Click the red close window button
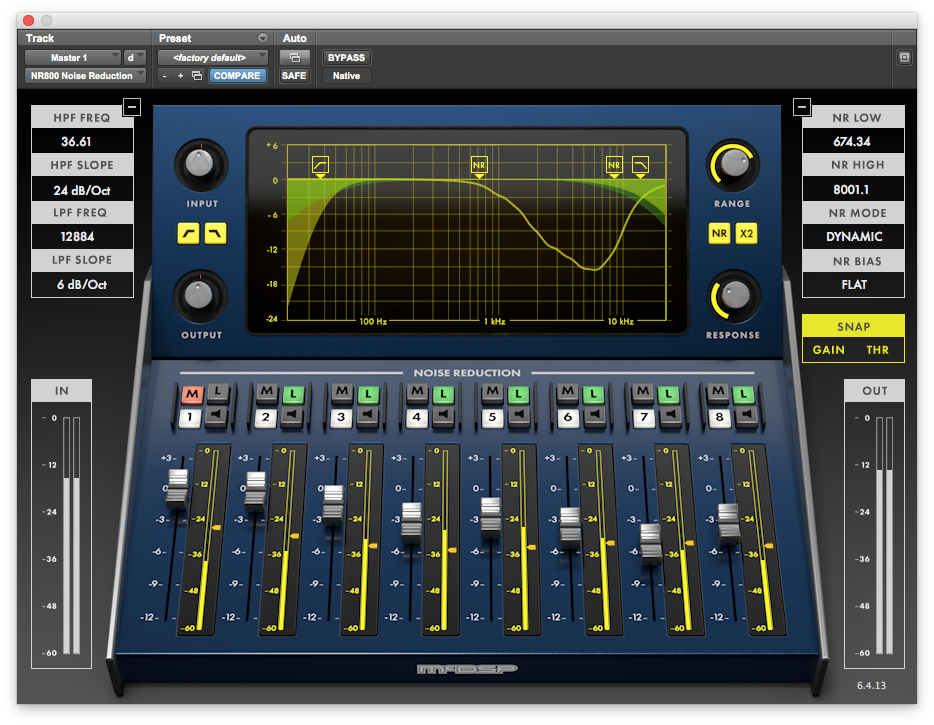 click(28, 20)
